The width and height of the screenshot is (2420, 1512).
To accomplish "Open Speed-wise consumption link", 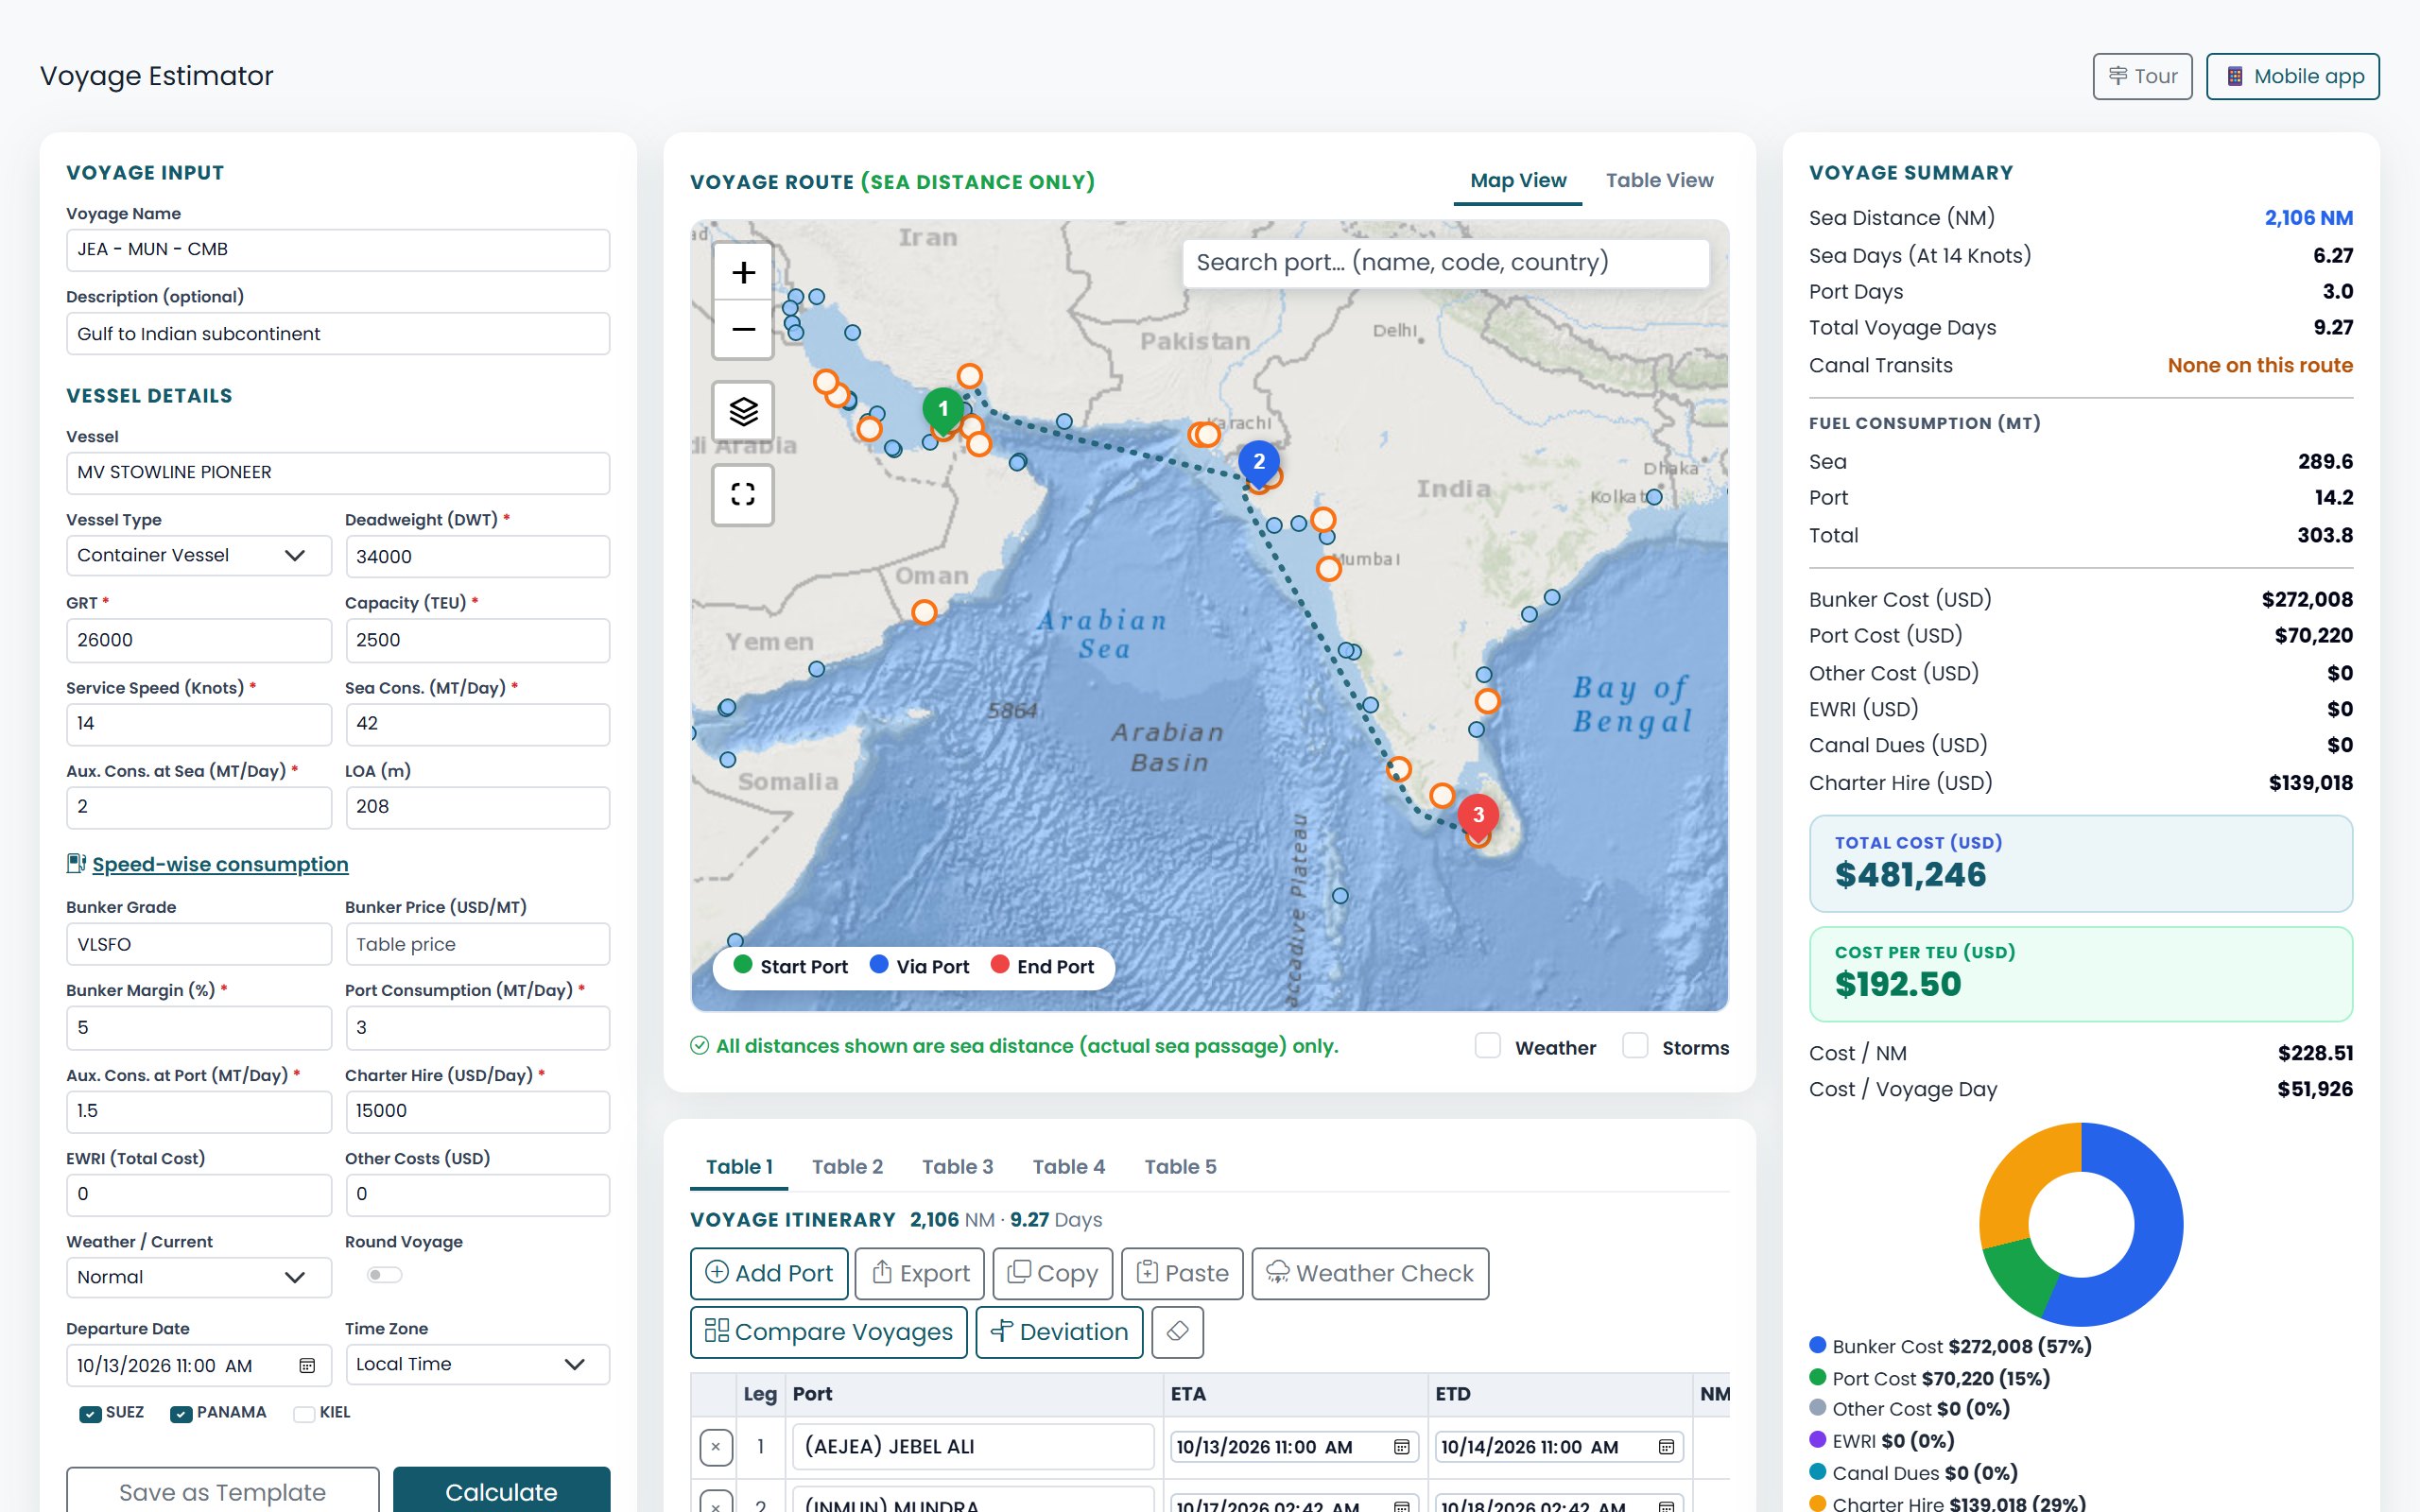I will click(x=220, y=864).
